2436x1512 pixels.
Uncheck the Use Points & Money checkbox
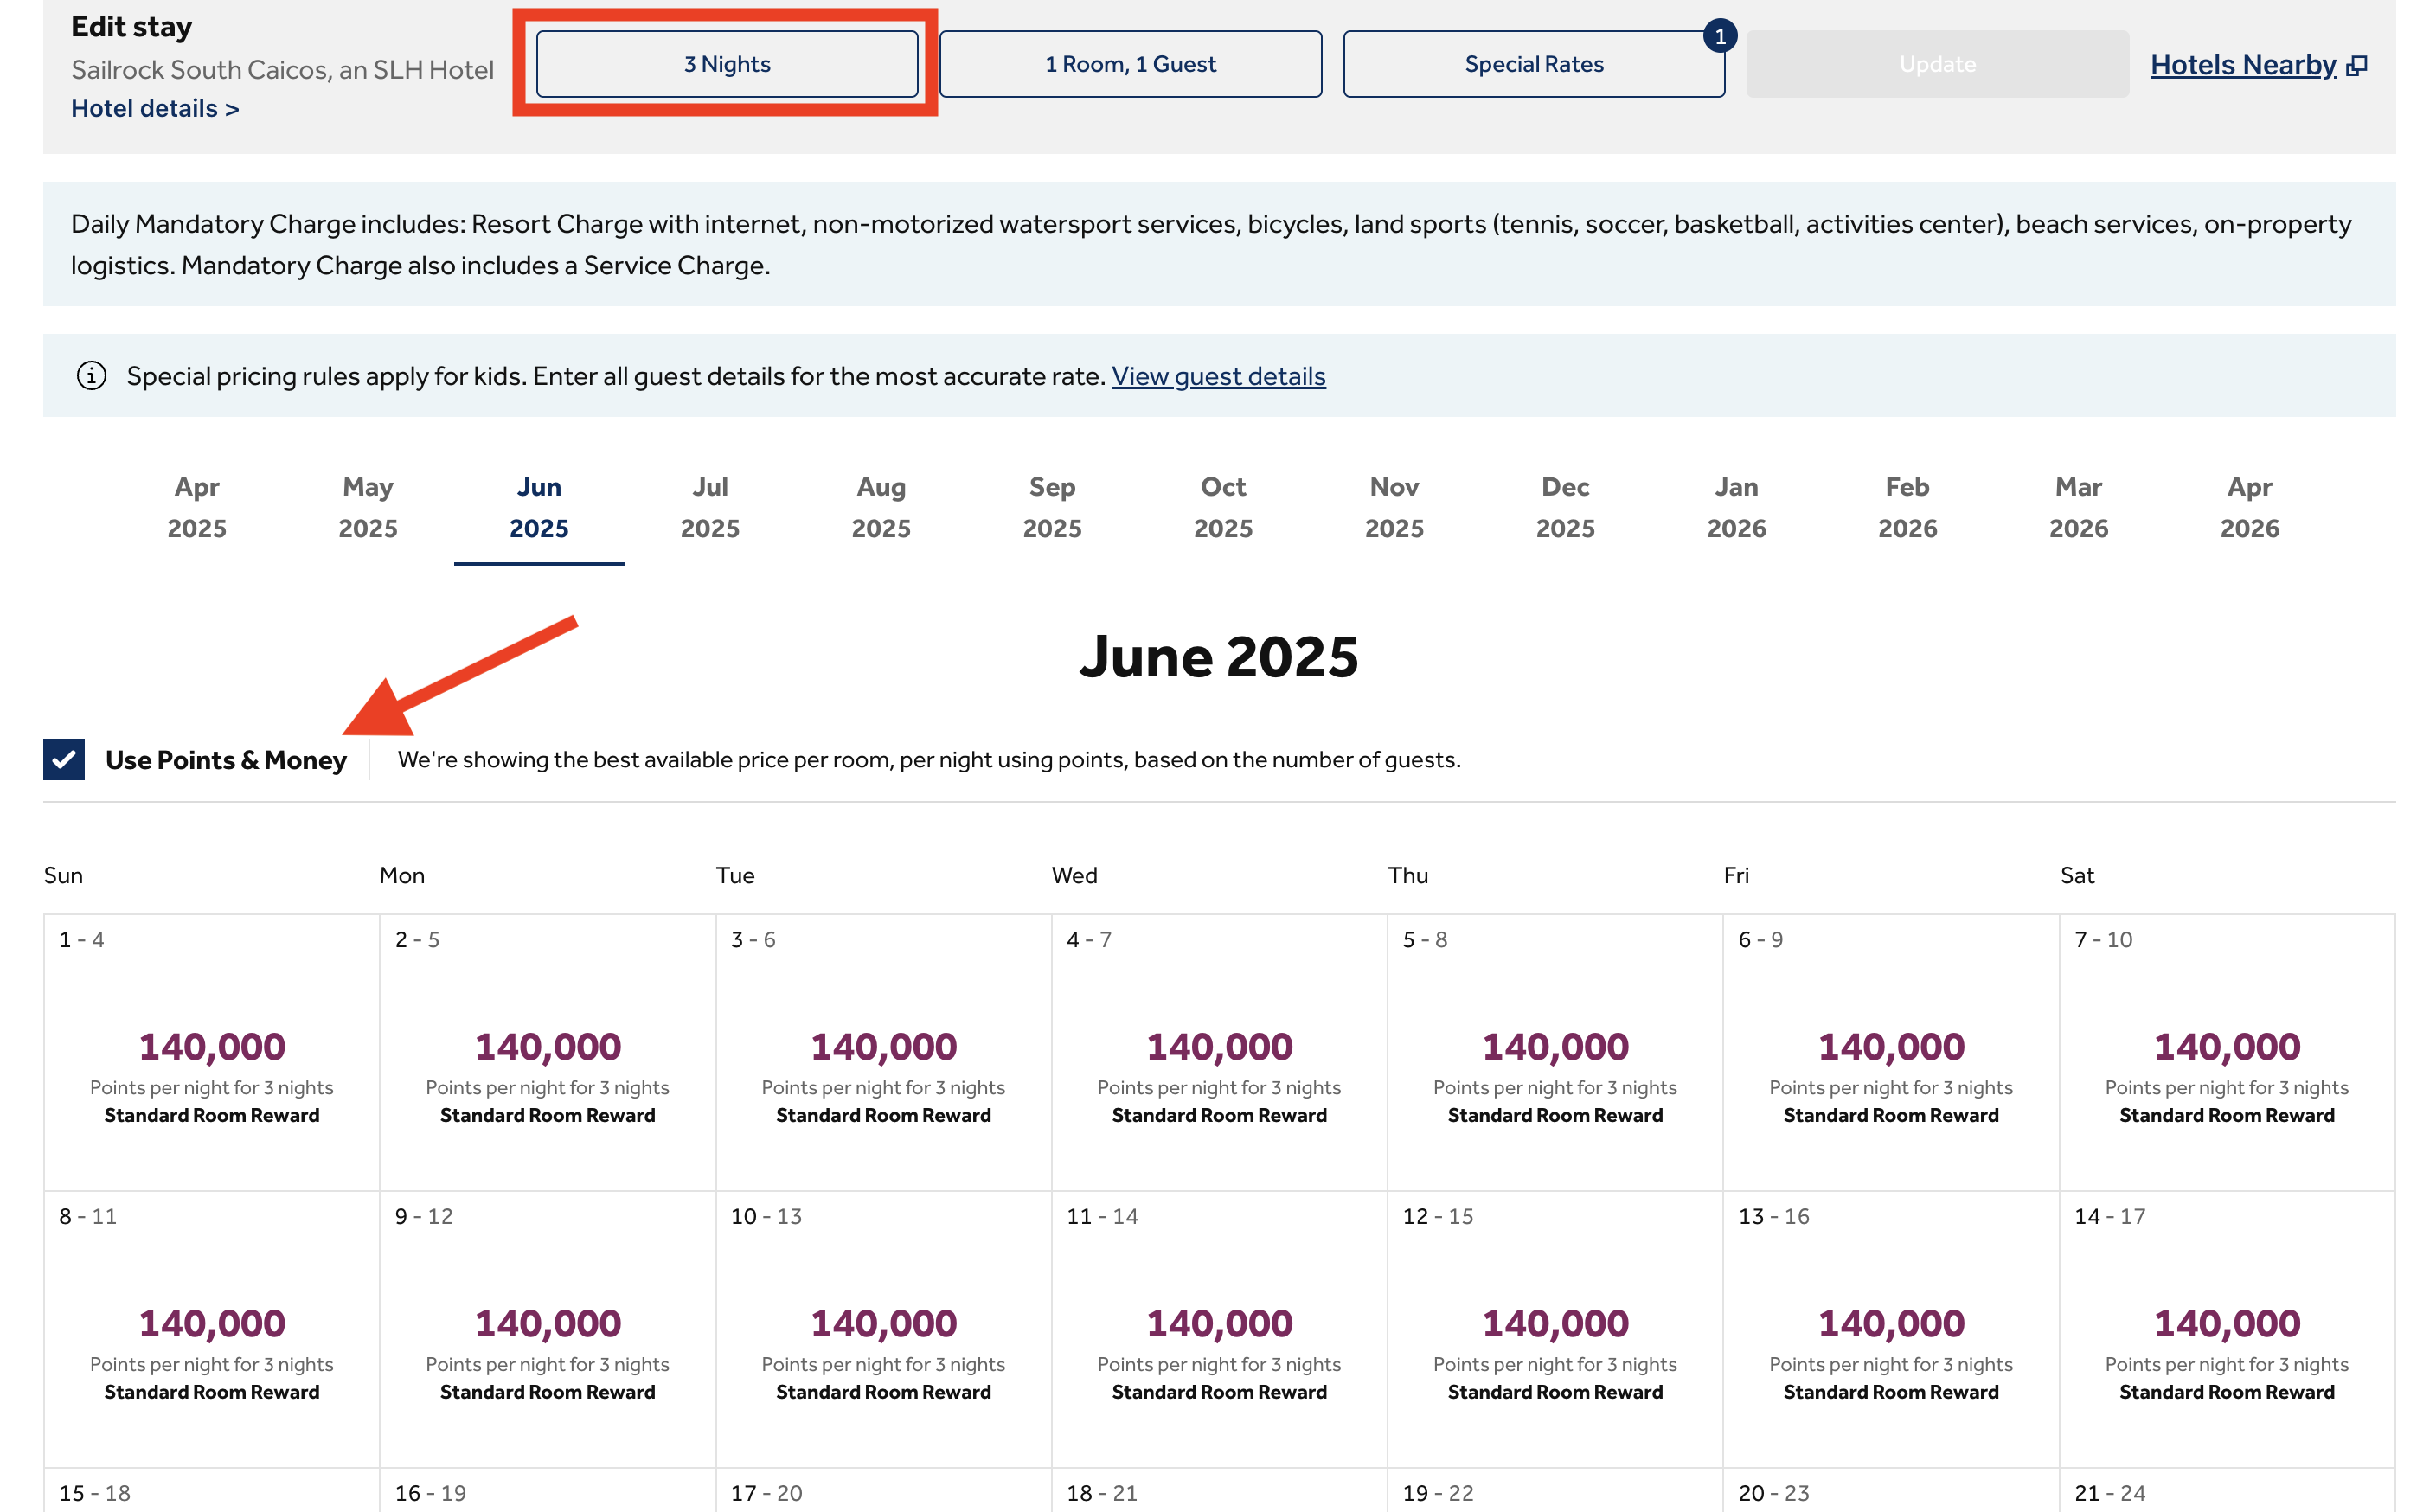pyautogui.click(x=64, y=760)
